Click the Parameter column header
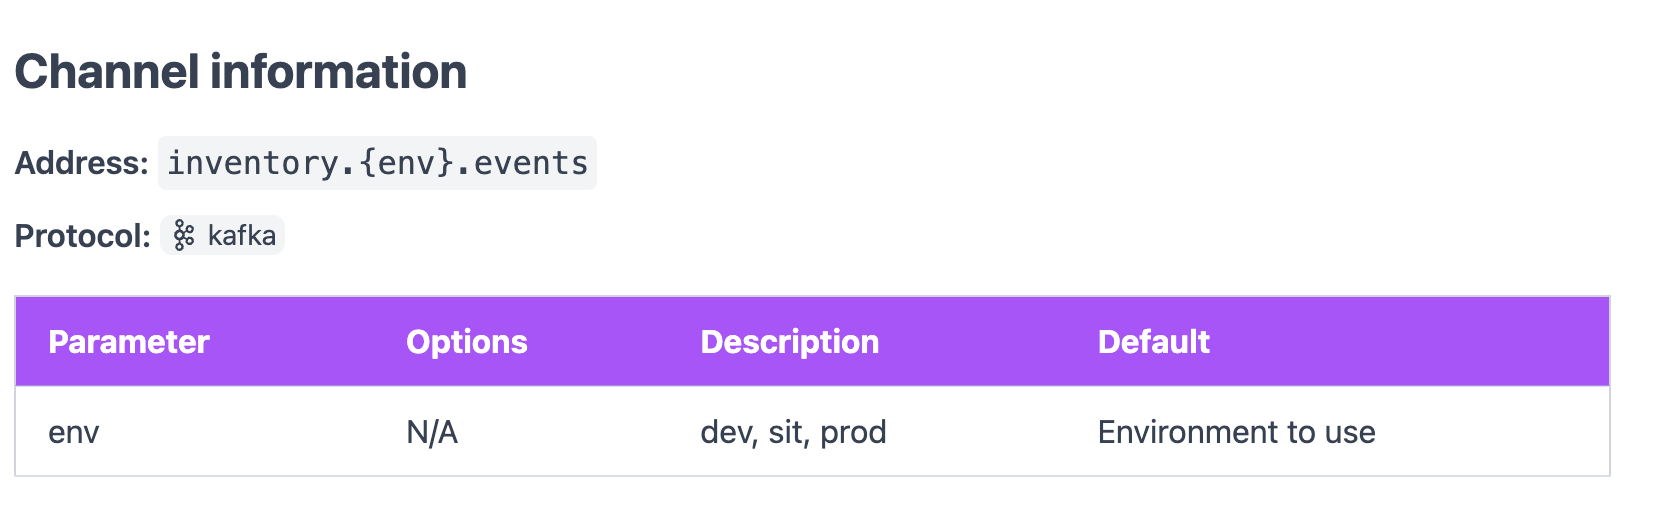 (129, 342)
